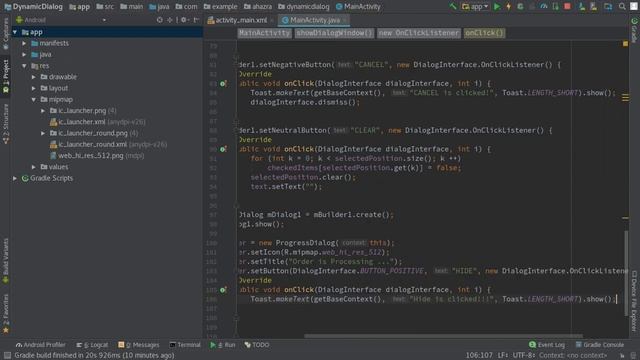Click the onClick() breadcrumb
The image size is (640, 360).
pos(484,33)
